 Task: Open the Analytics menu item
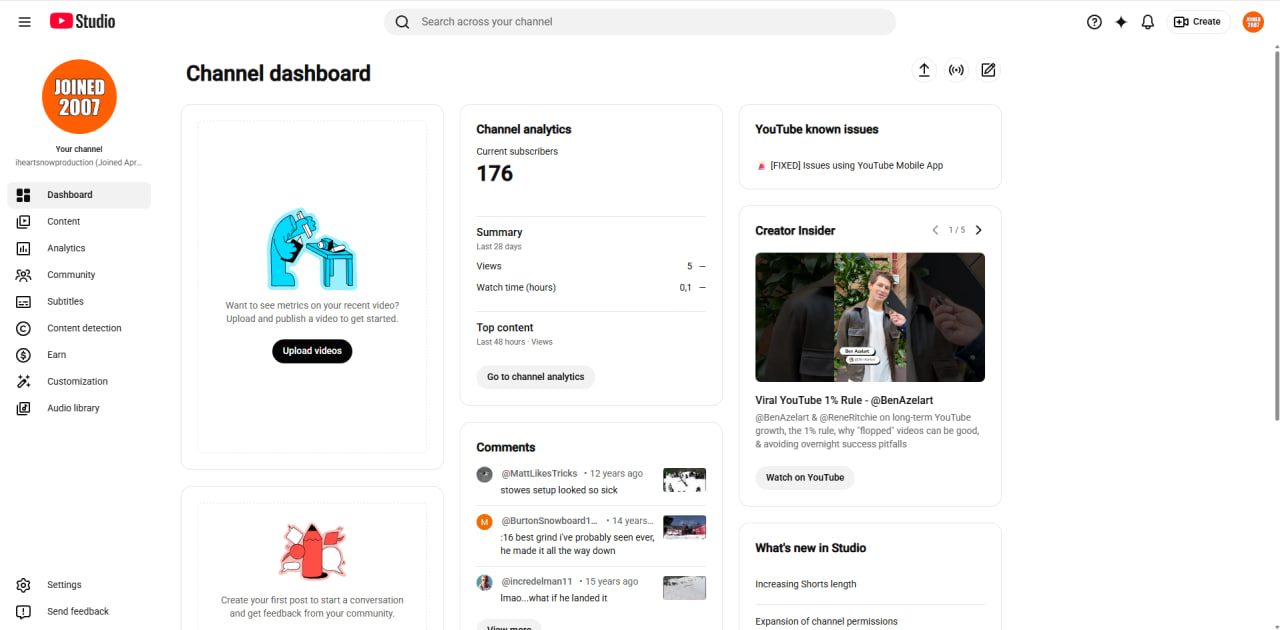coord(79,248)
